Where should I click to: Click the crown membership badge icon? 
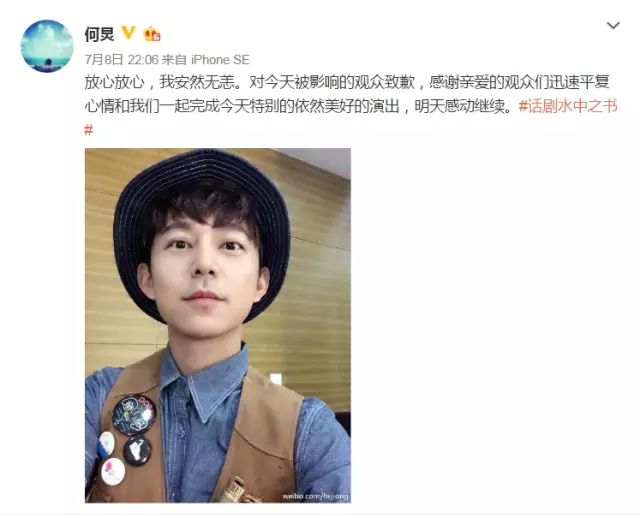coord(152,33)
